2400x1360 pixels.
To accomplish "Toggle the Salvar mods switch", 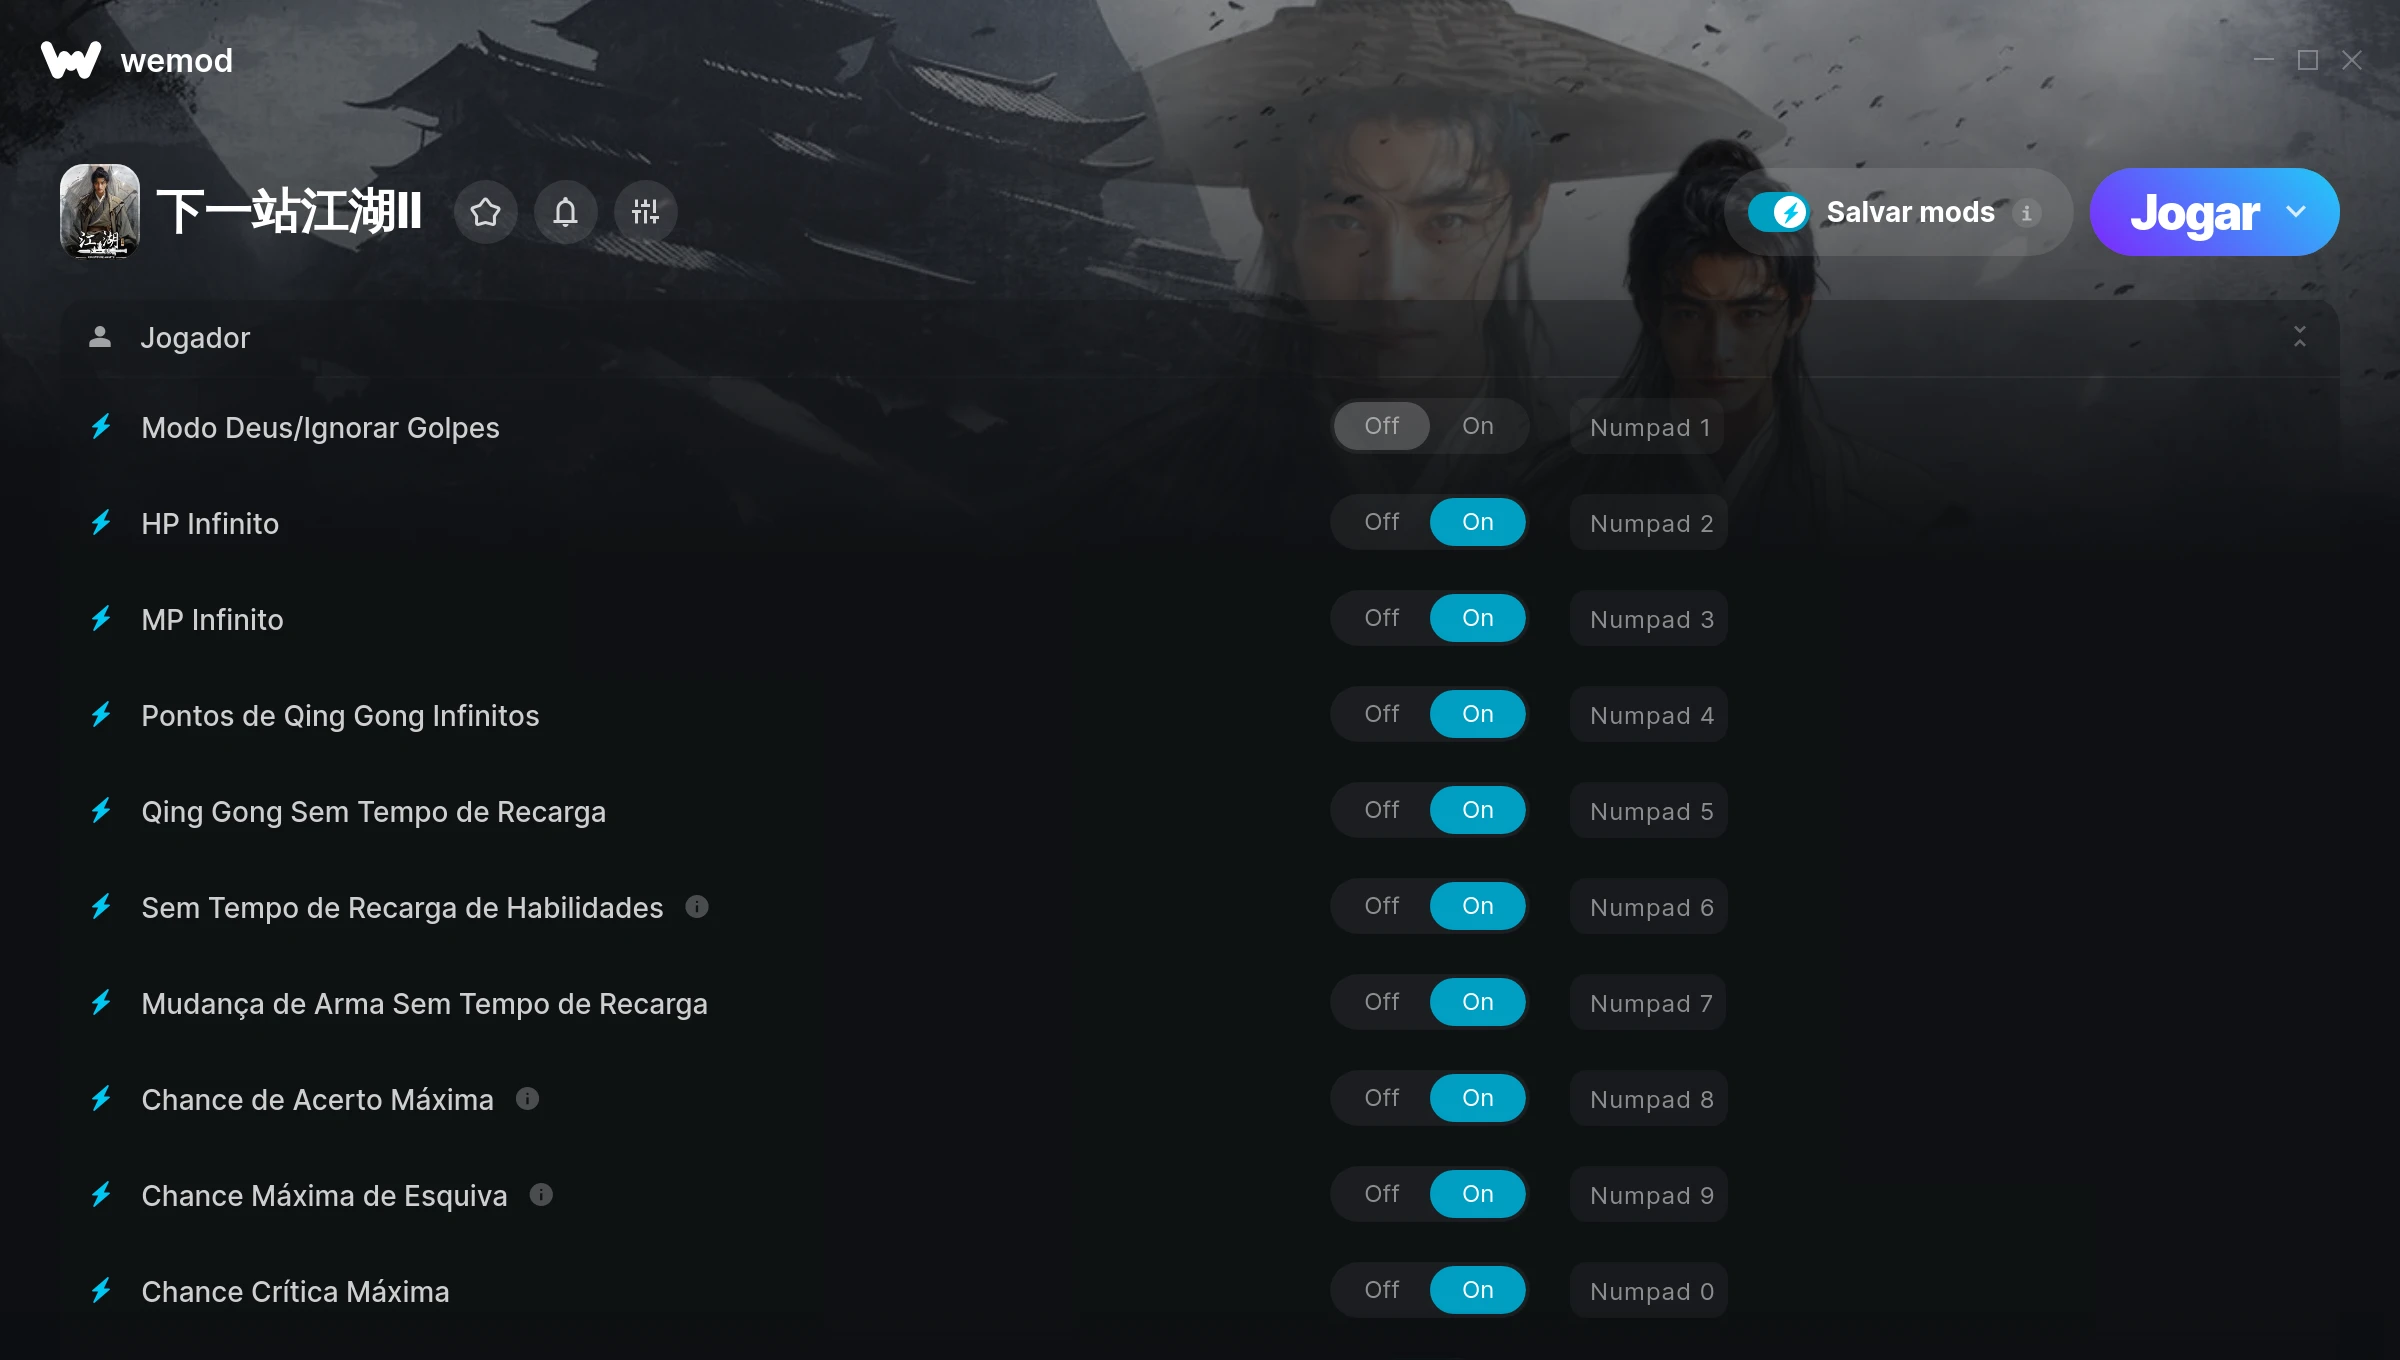I will (x=1778, y=212).
